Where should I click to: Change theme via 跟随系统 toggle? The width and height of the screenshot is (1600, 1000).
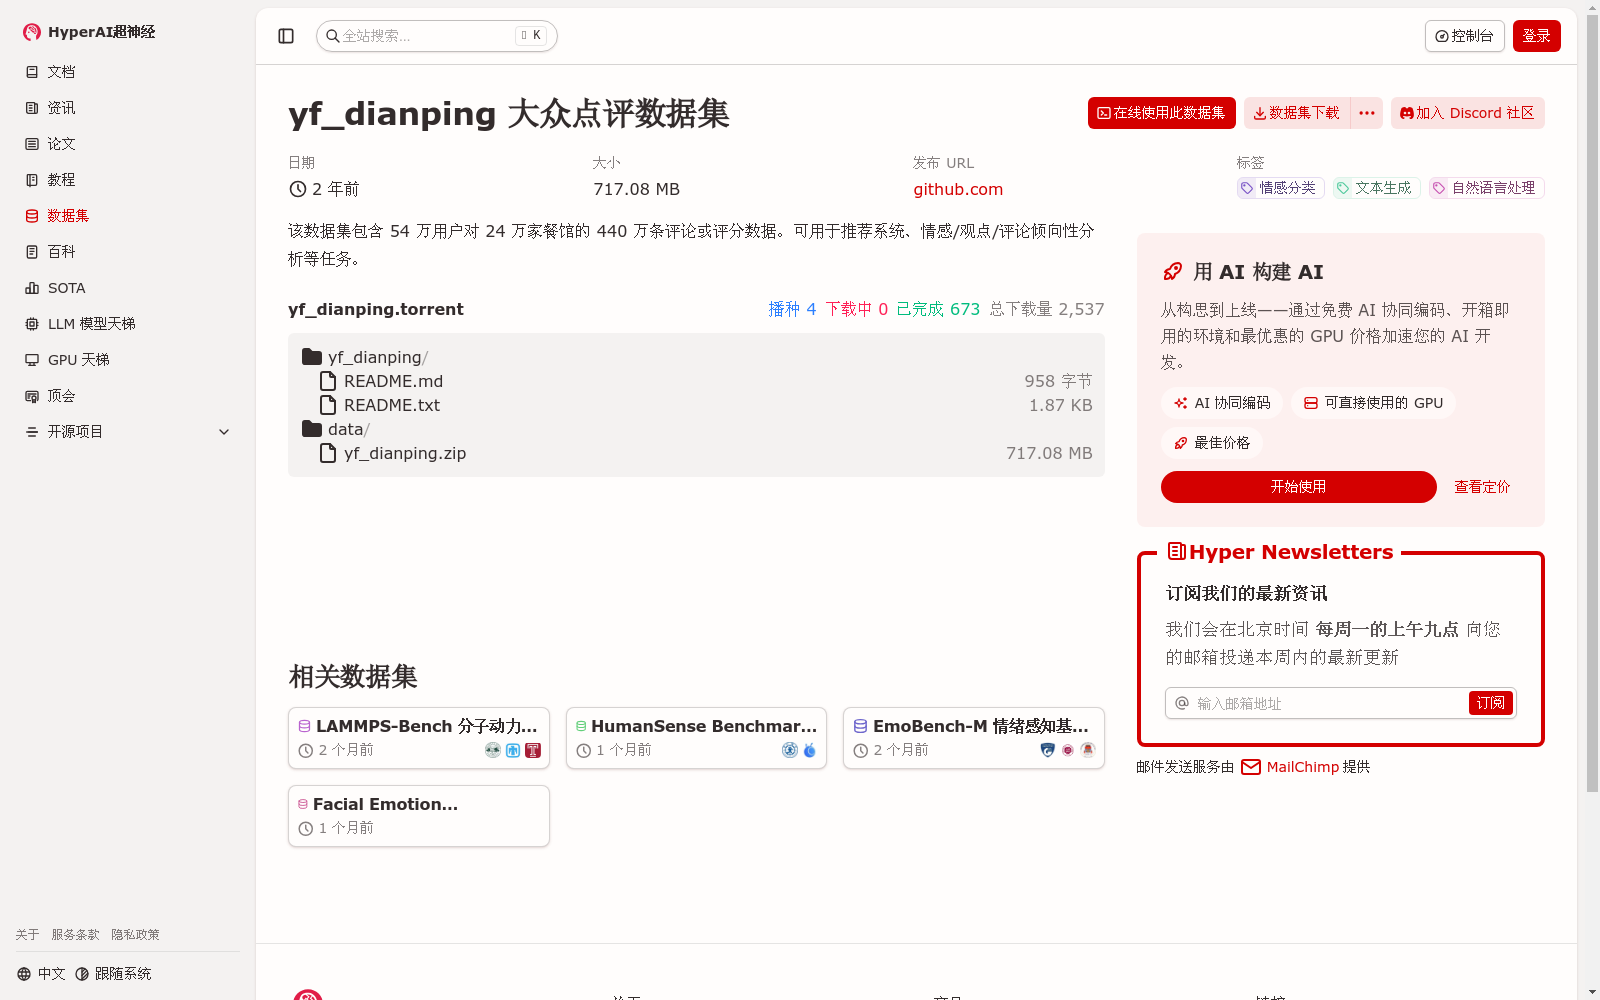113,974
